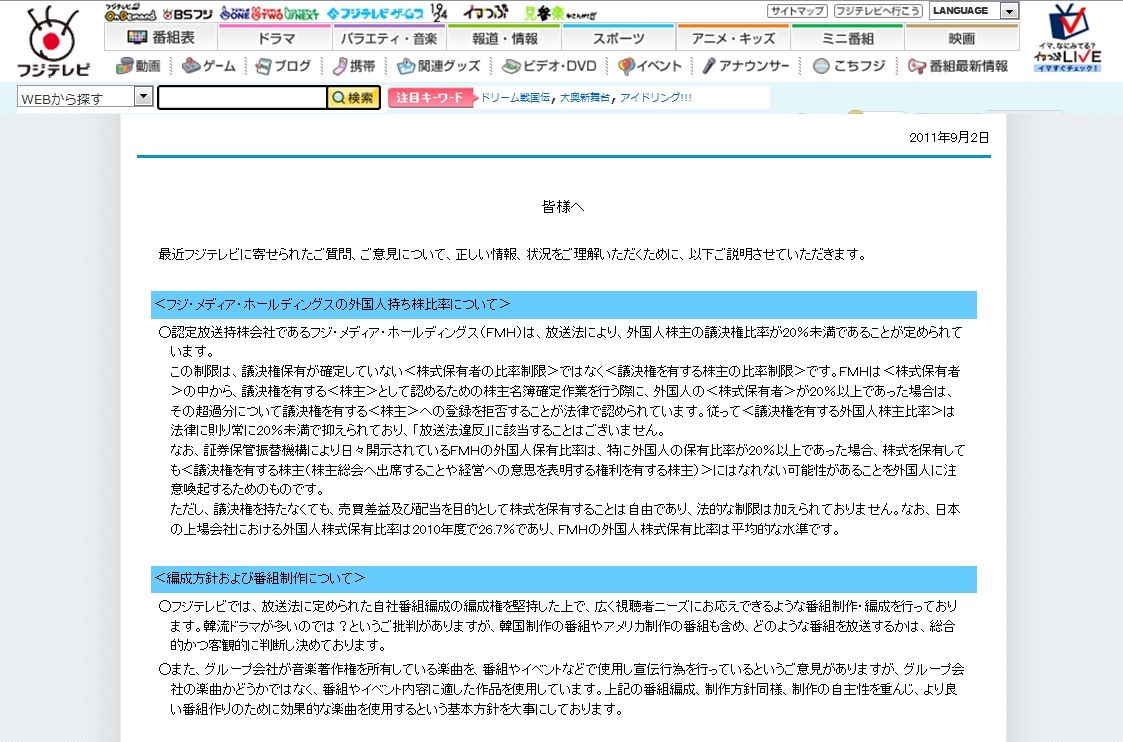Click the 1924 logo

pos(439,11)
